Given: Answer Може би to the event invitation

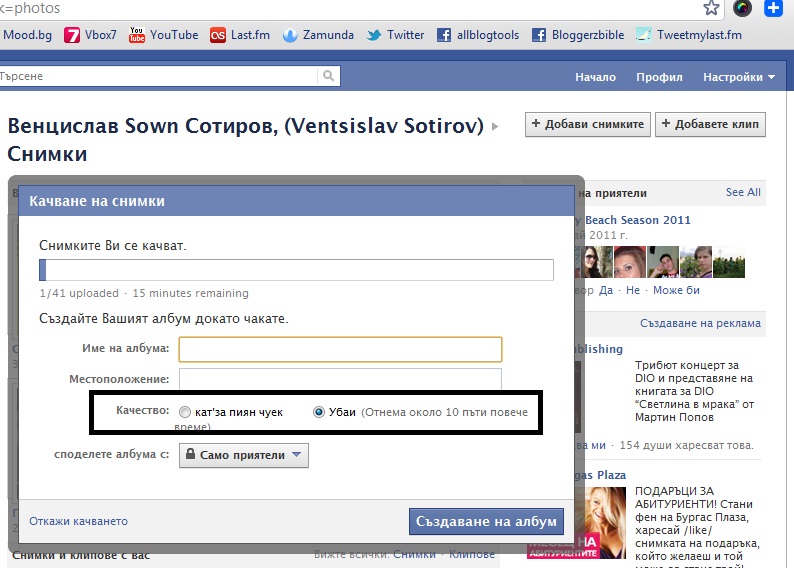Looking at the screenshot, I should (676, 291).
